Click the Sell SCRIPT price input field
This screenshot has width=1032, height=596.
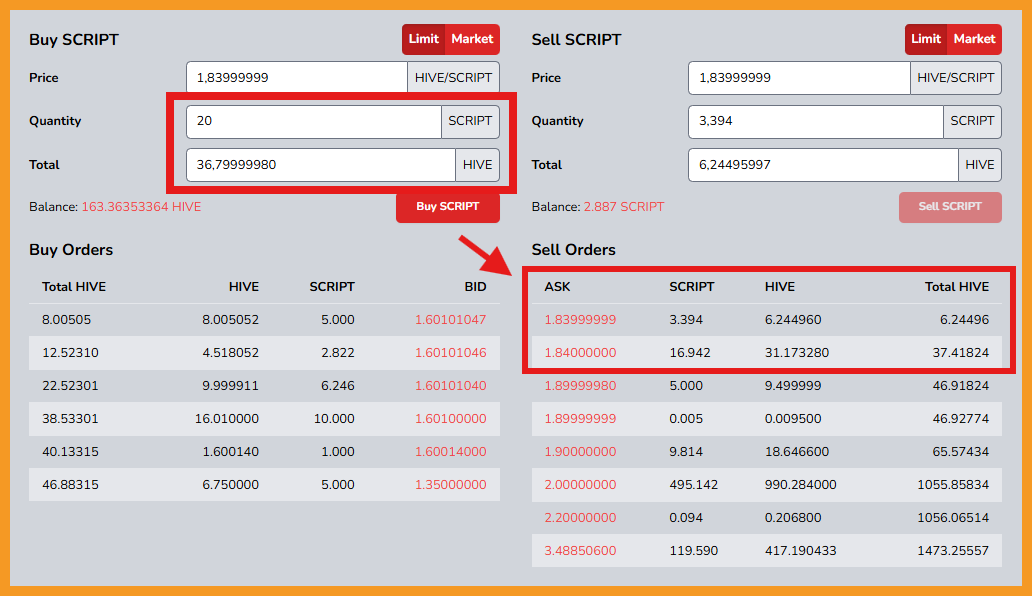[x=799, y=78]
